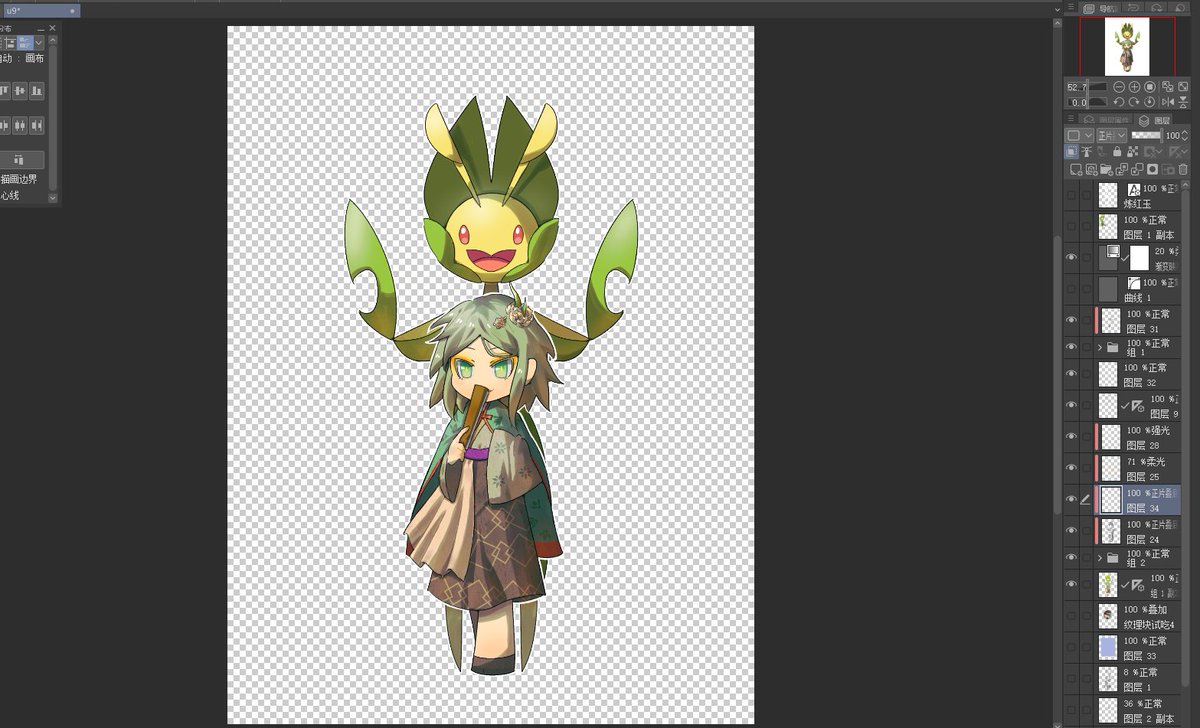The height and width of the screenshot is (728, 1200).
Task: Show the hidden layer 炼红玉
Action: [x=1071, y=195]
